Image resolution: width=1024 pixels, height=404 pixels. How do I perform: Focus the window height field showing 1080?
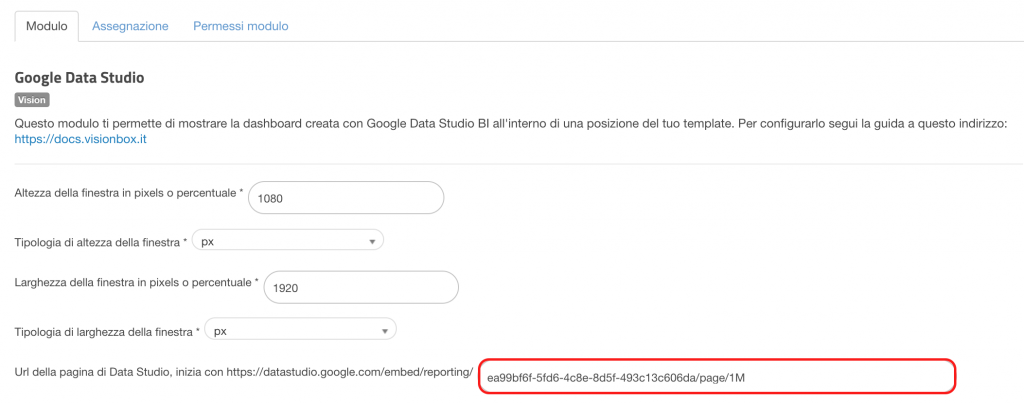(x=346, y=197)
